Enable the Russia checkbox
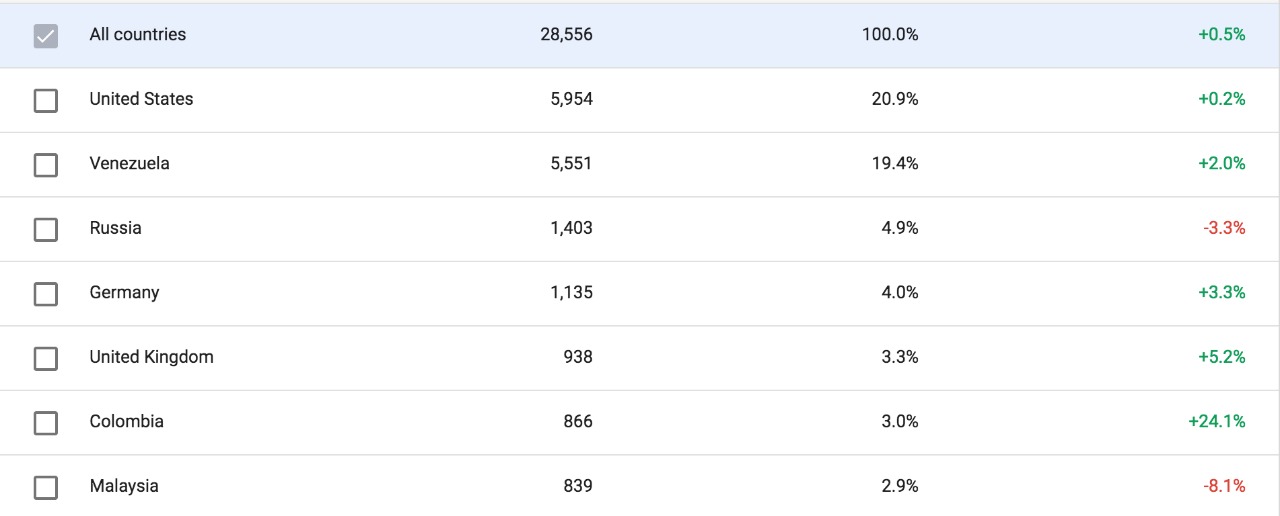The image size is (1280, 516). [x=46, y=229]
